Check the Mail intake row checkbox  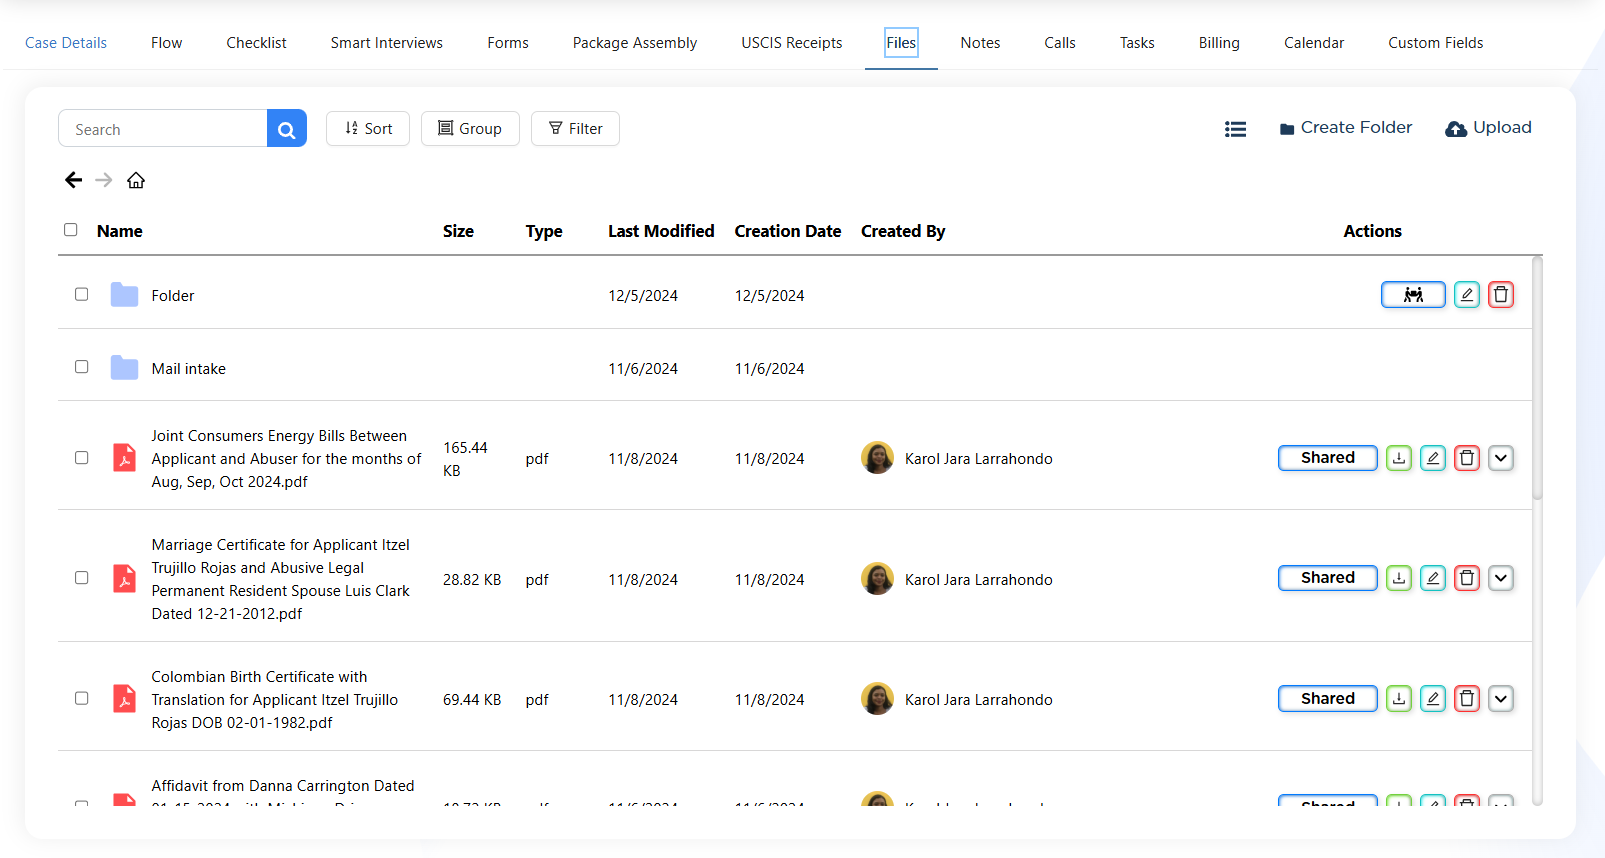click(81, 367)
